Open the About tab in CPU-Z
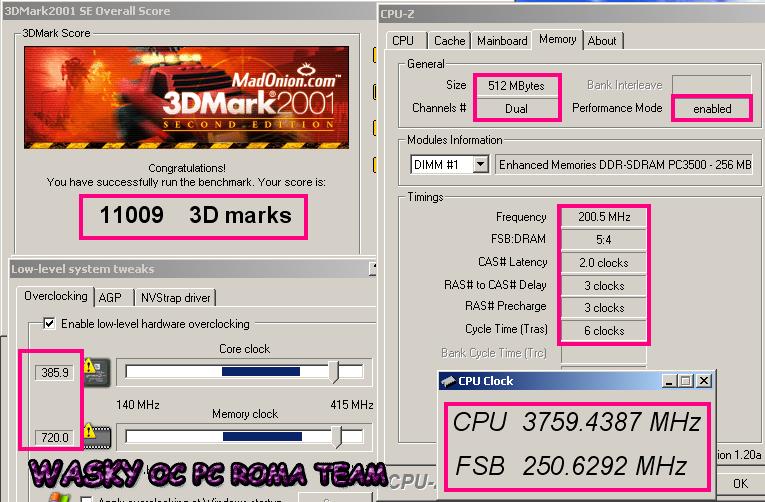 click(x=602, y=41)
